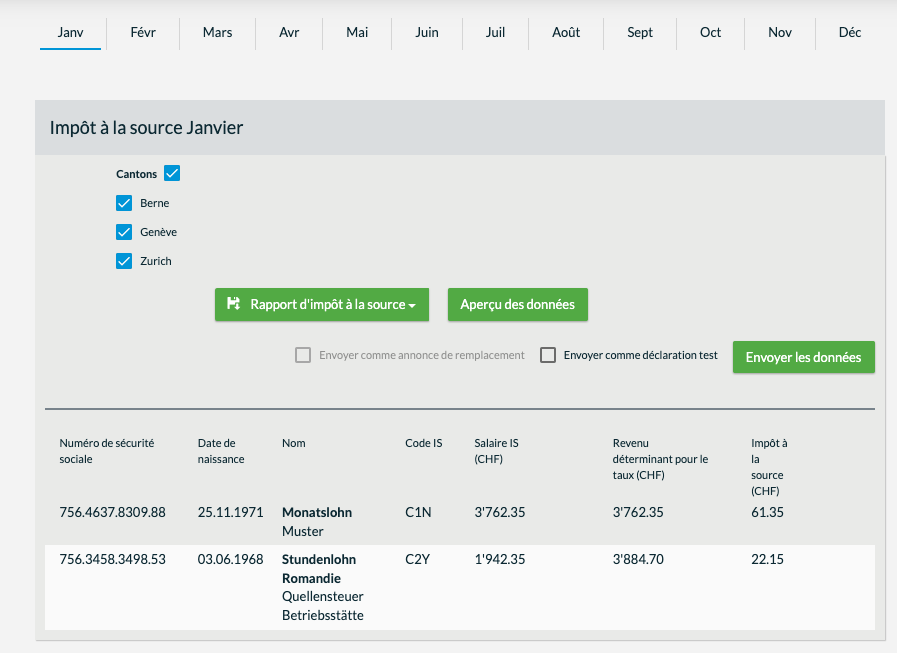Screen dimensions: 897x653
Task: Click the C2Y tax code cell
Action: pyautogui.click(x=418, y=559)
